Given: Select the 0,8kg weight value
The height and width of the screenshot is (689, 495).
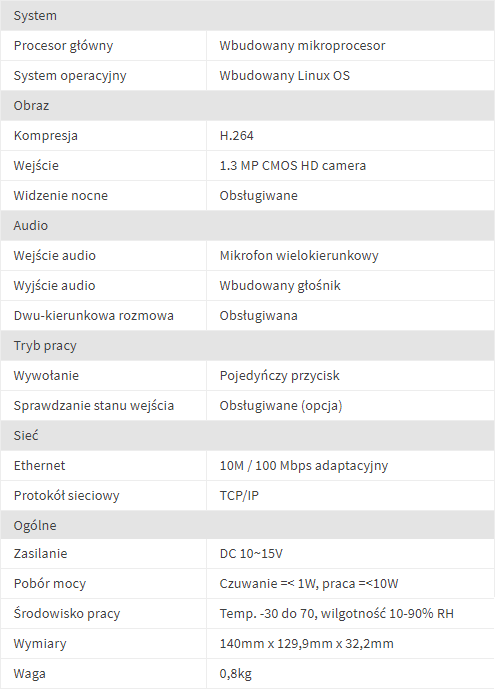Looking at the screenshot, I should click(235, 674).
